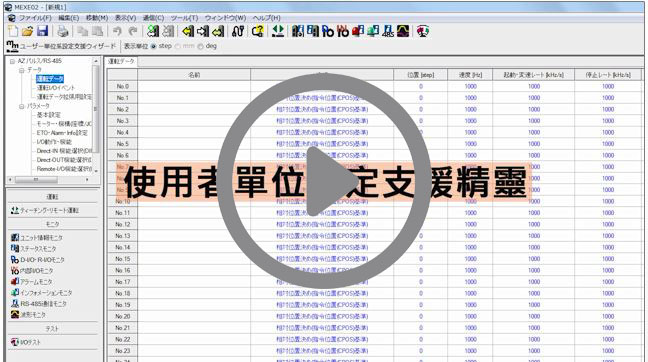Open the ウィンドウ(W) menu
The height and width of the screenshot is (362, 648).
225,18
